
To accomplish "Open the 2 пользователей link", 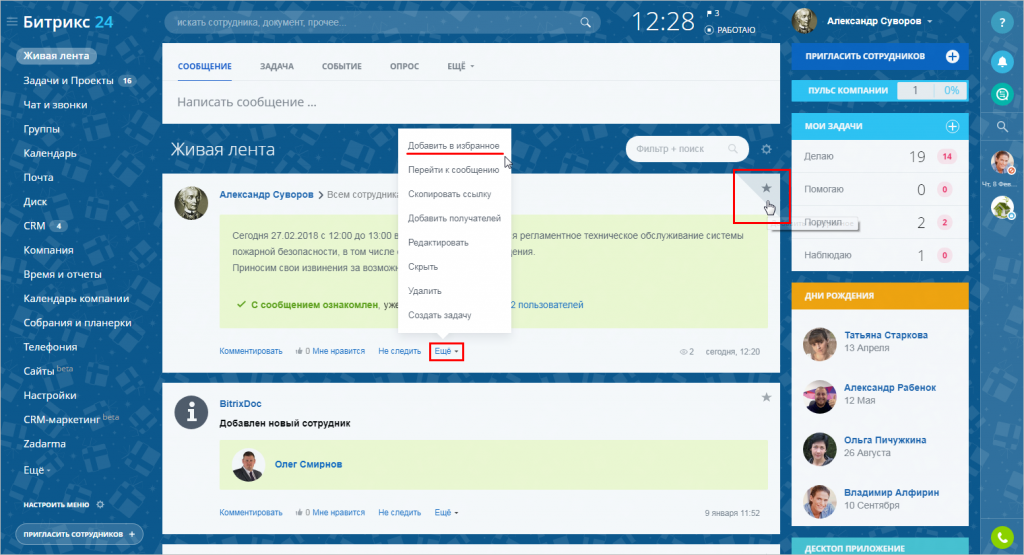I will (x=547, y=305).
